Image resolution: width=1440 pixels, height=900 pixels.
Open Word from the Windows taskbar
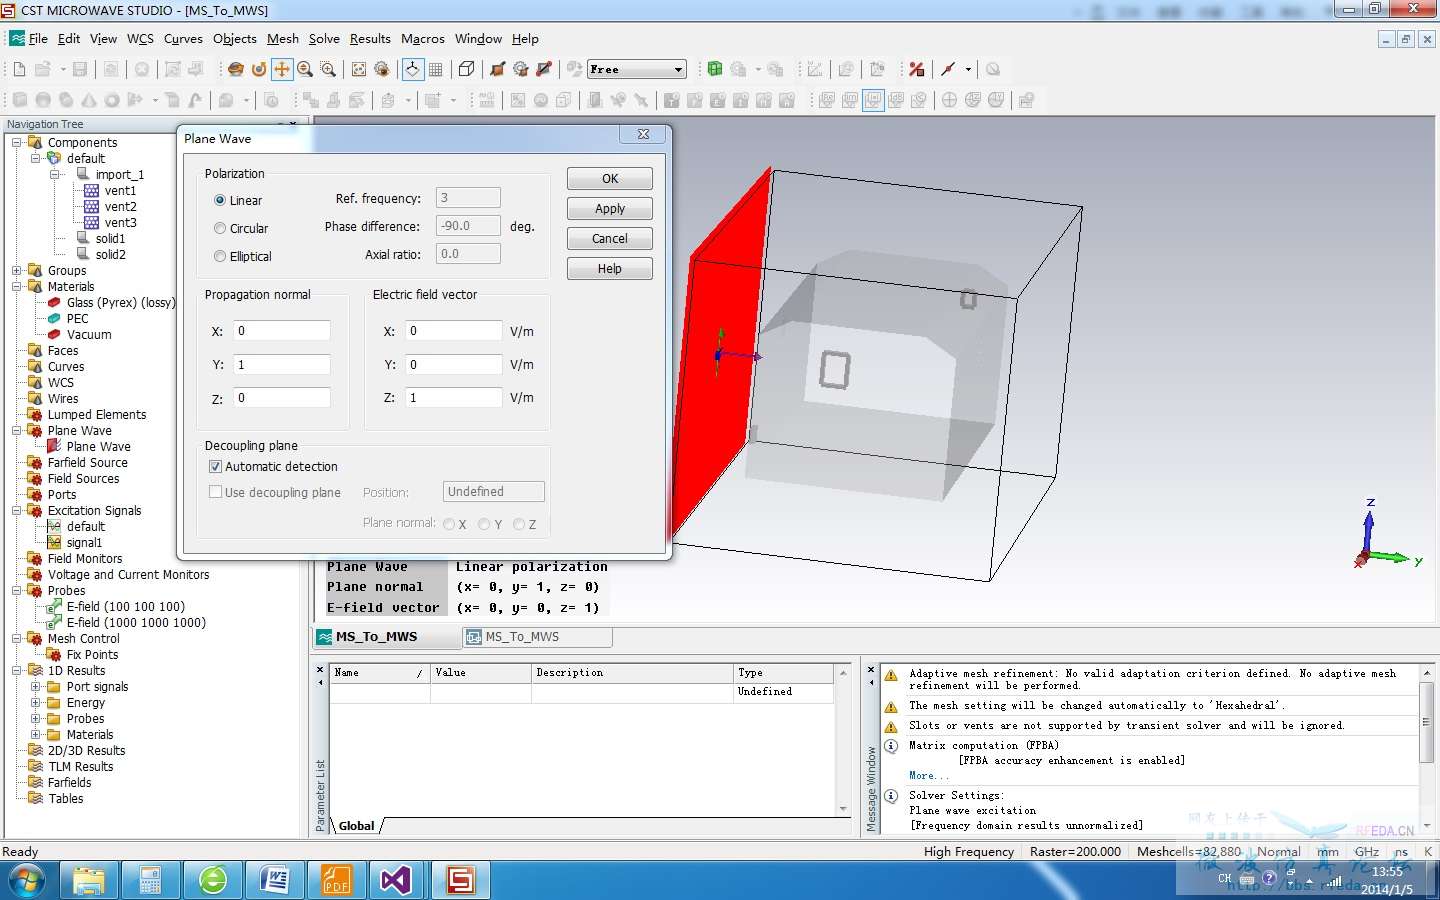[x=274, y=880]
